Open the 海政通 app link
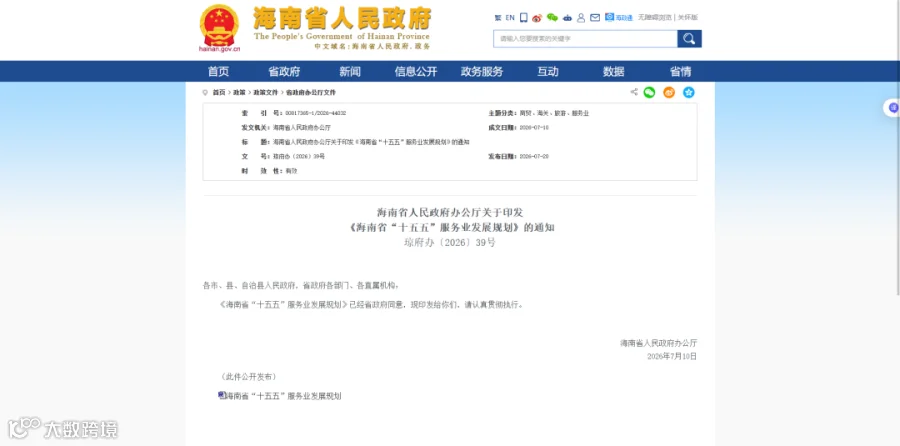The height and width of the screenshot is (446, 900). (x=619, y=18)
